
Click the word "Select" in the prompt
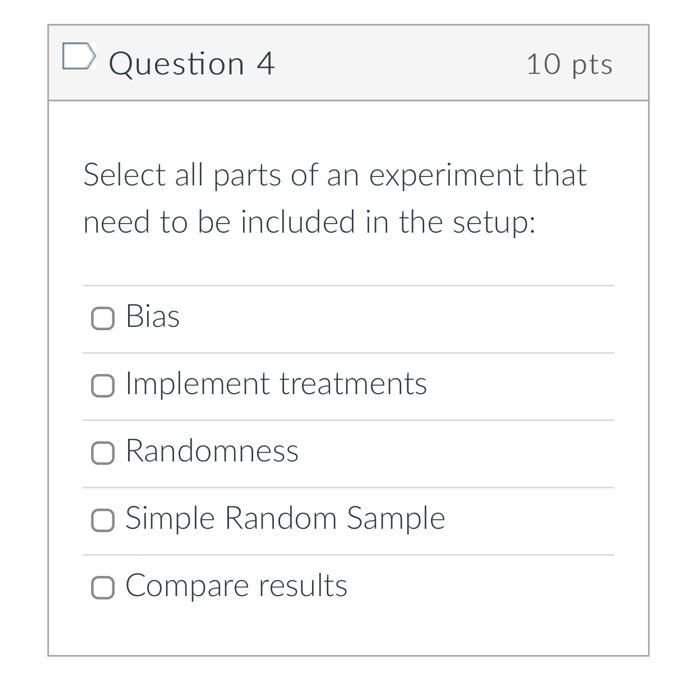click(125, 175)
